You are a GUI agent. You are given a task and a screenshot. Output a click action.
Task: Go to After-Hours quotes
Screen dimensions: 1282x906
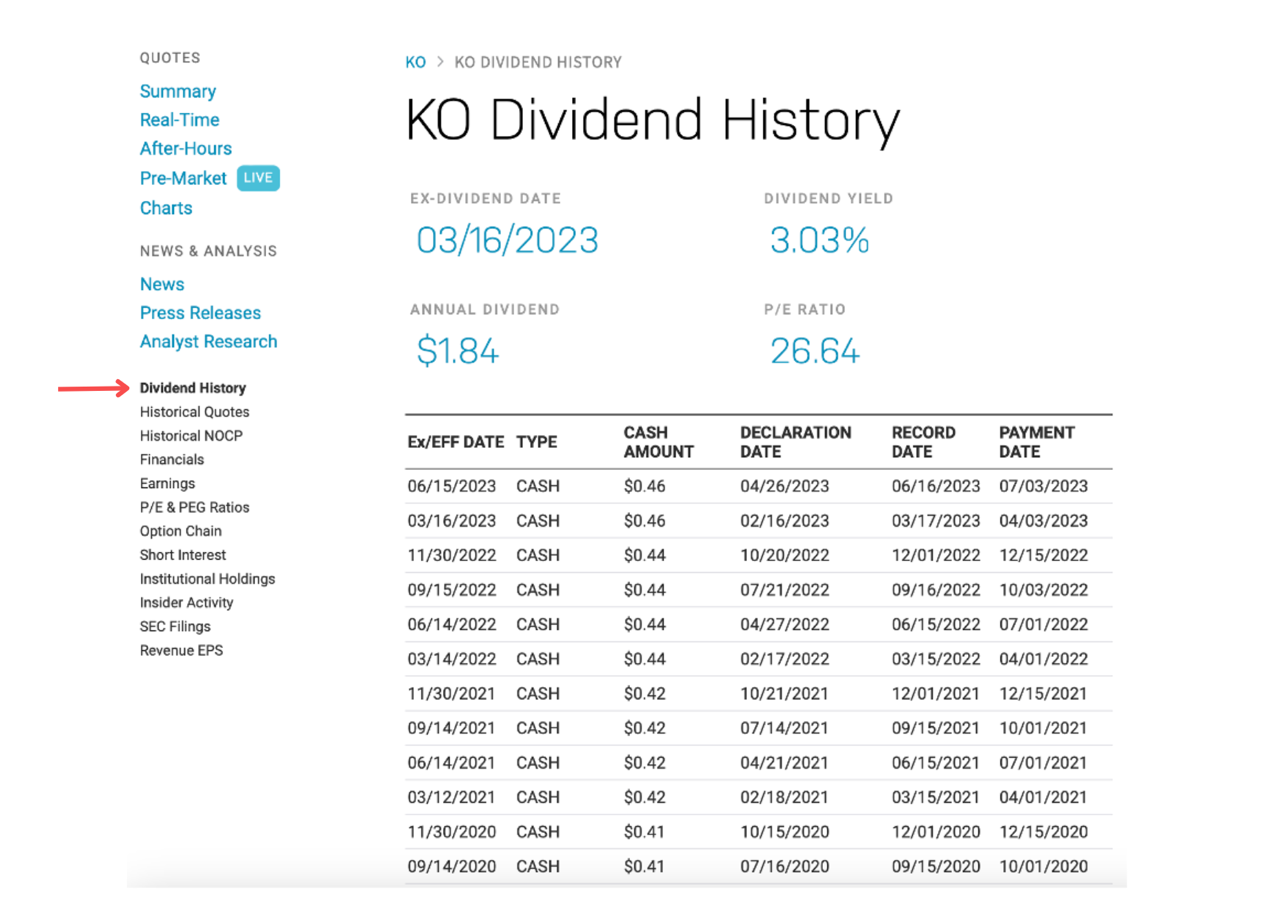tap(186, 149)
